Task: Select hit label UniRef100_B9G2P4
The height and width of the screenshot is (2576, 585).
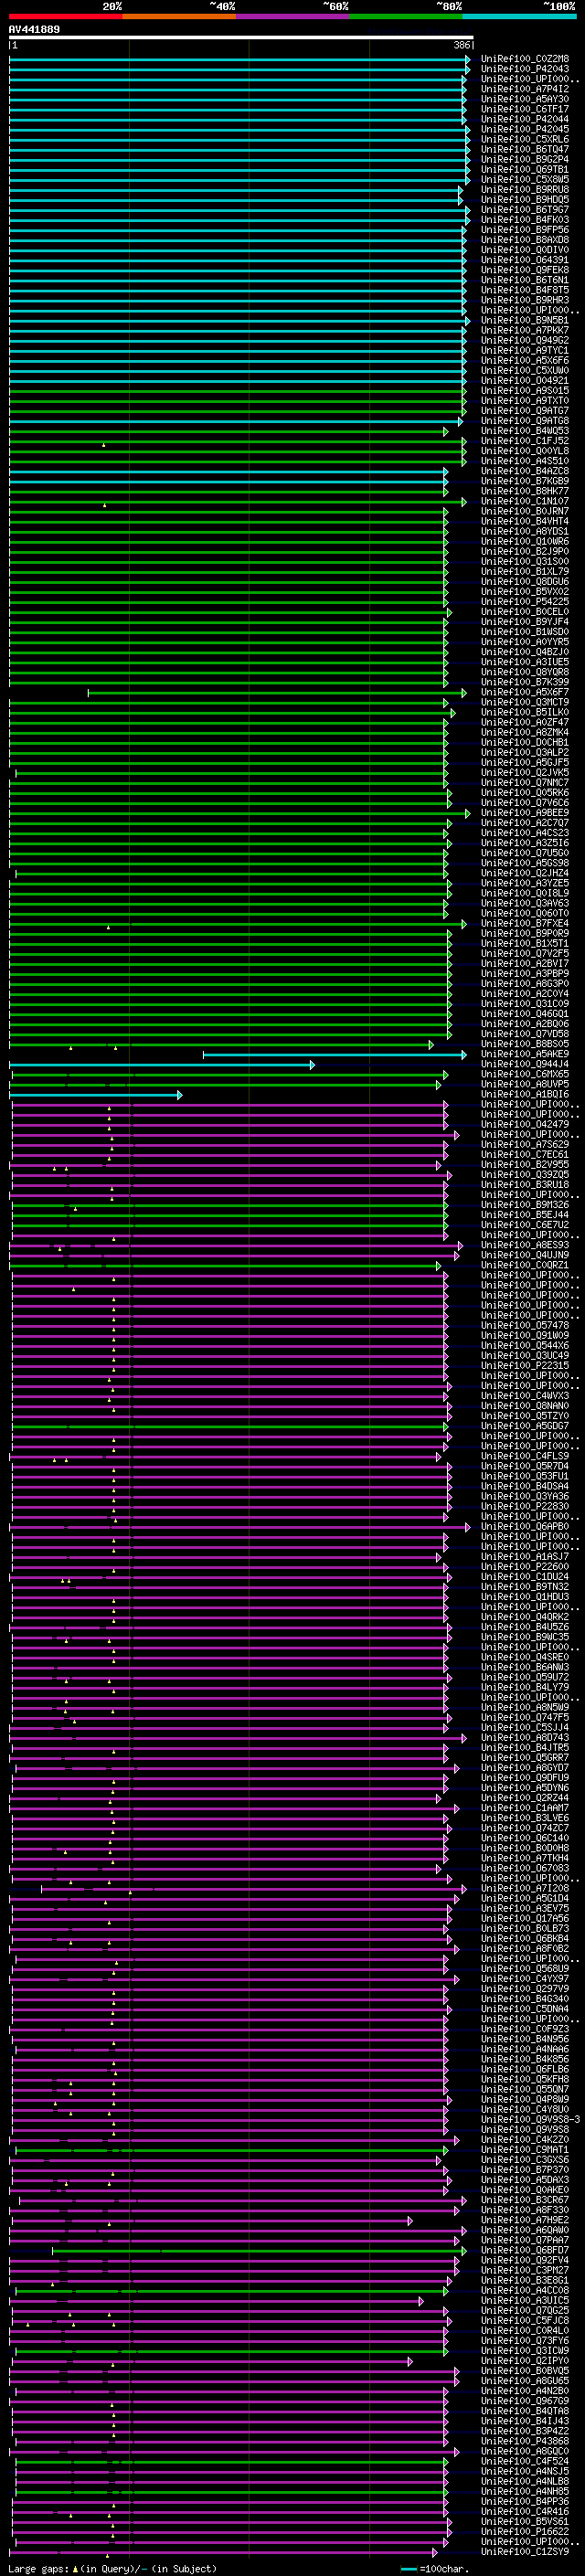Action: [x=525, y=159]
